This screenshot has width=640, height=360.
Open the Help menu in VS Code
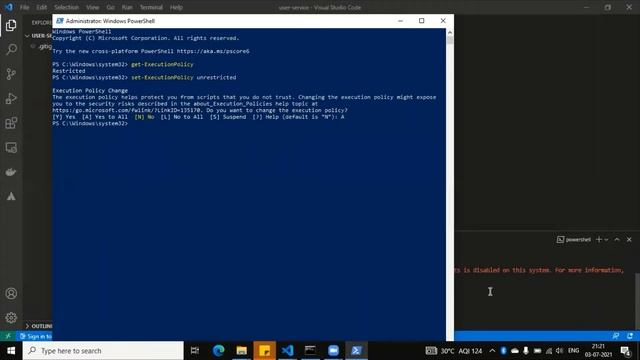click(176, 7)
